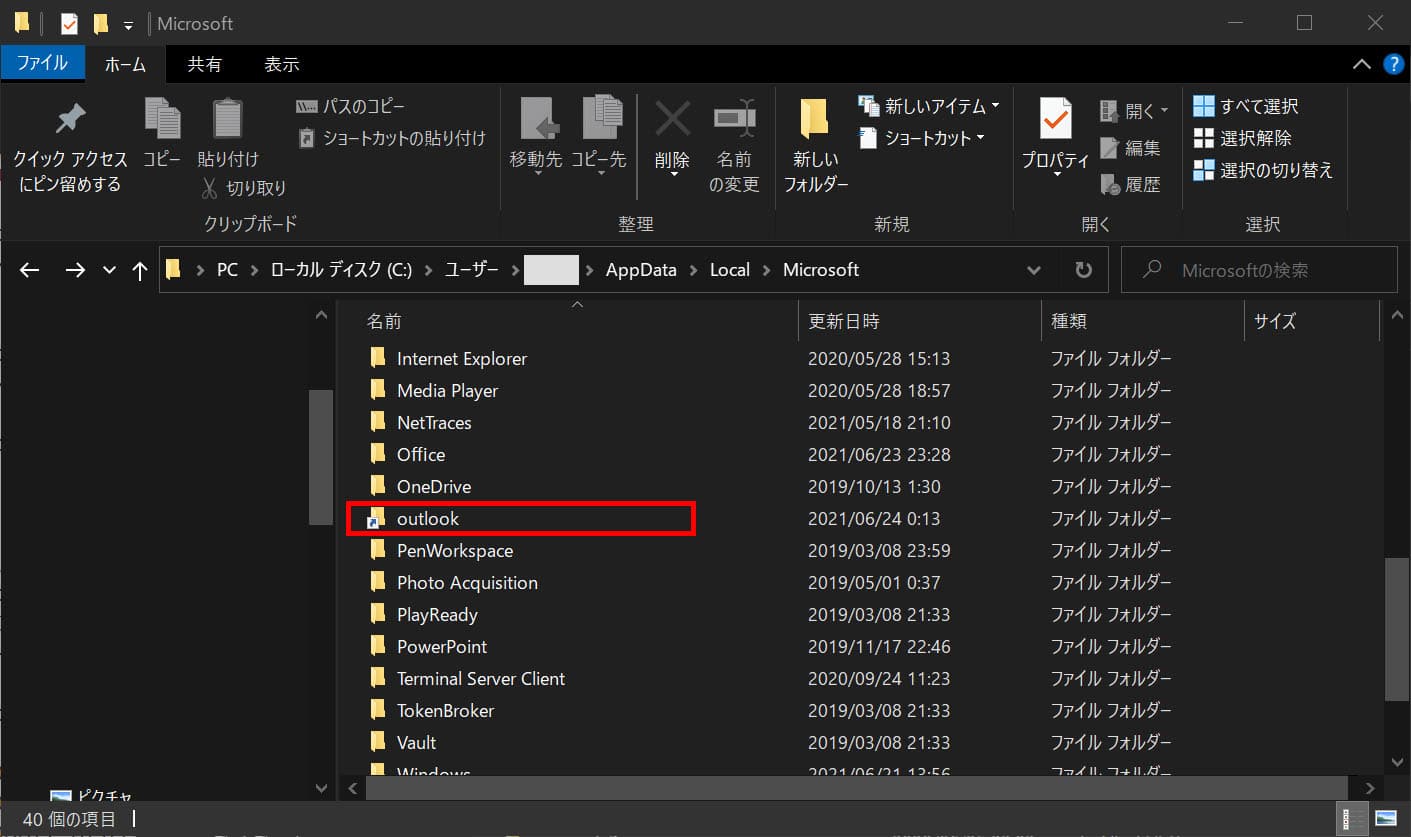Click Select none (選択解除)
This screenshot has width=1411, height=837.
coord(1243,138)
